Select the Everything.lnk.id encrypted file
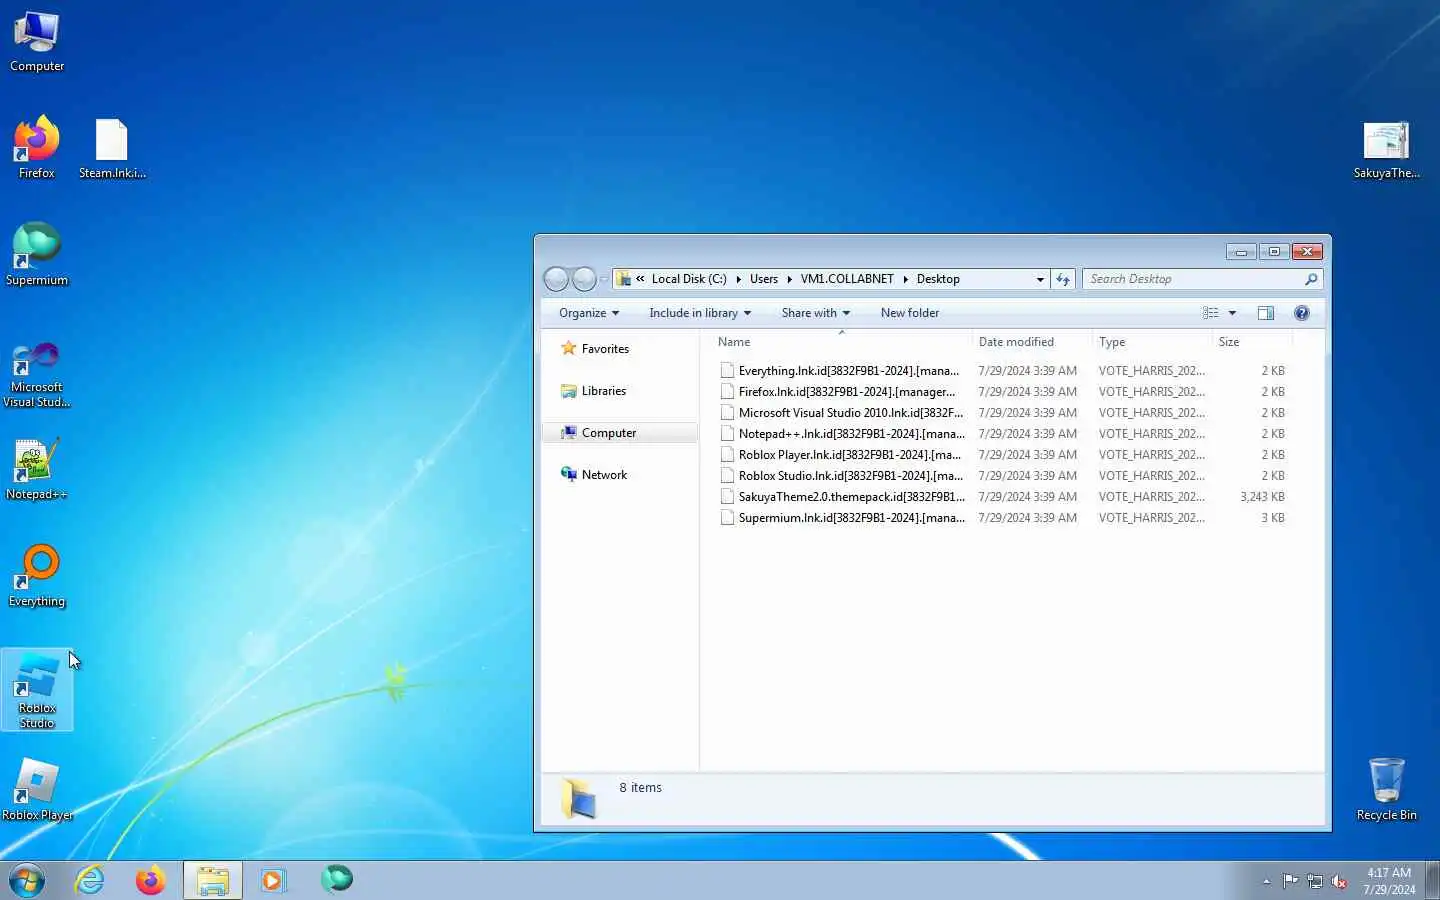This screenshot has height=900, width=1440. point(1003,371)
